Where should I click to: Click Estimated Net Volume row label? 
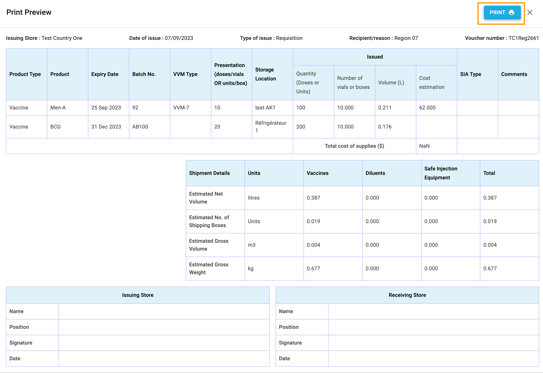click(206, 198)
